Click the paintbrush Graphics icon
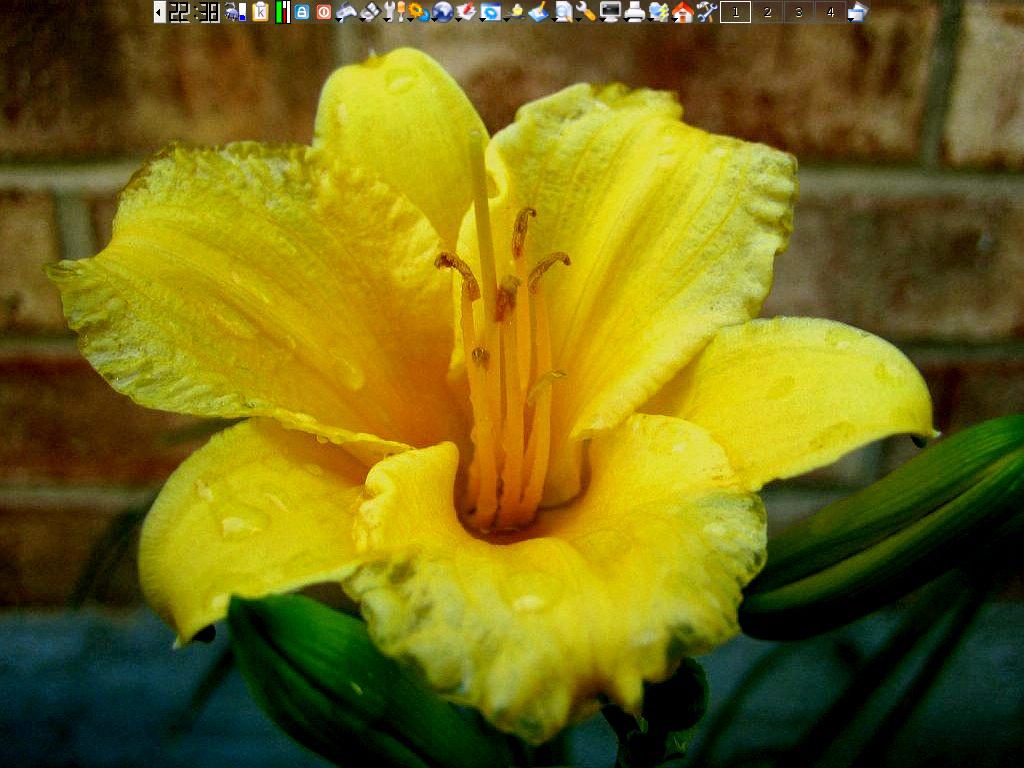1024x768 pixels. [x=538, y=12]
